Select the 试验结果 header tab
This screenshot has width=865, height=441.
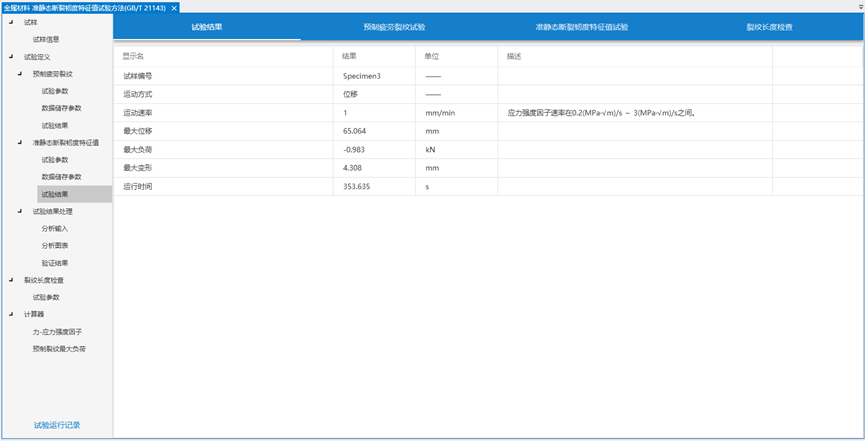click(x=206, y=27)
